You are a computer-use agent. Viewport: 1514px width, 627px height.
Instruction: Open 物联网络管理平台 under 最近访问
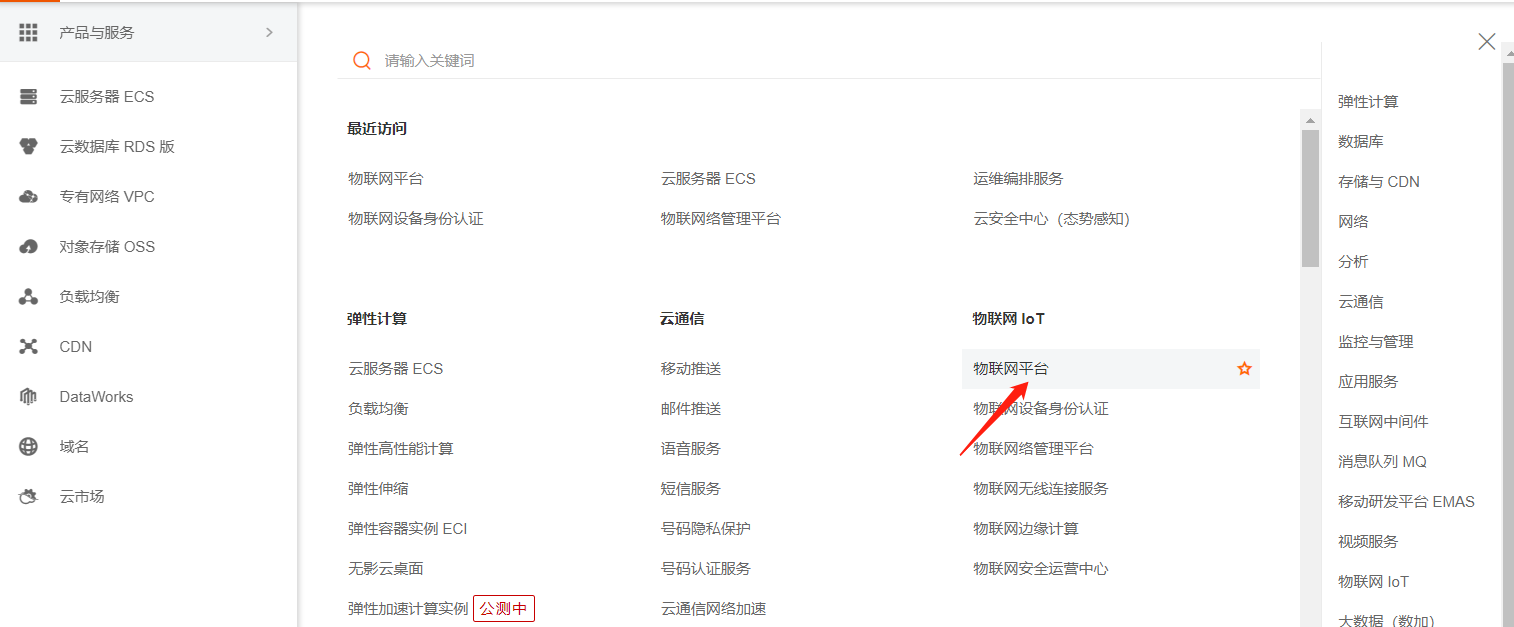721,219
